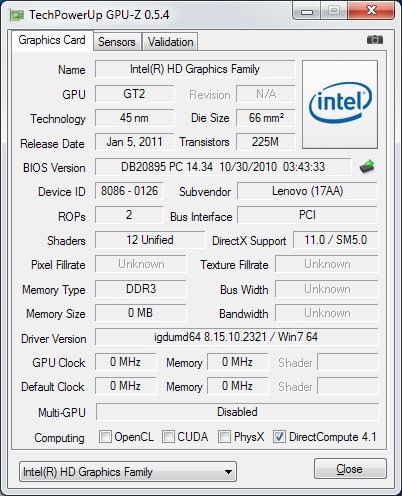This screenshot has width=402, height=496.
Task: Click the Texture Fillrate Unknown field
Action: 327,264
